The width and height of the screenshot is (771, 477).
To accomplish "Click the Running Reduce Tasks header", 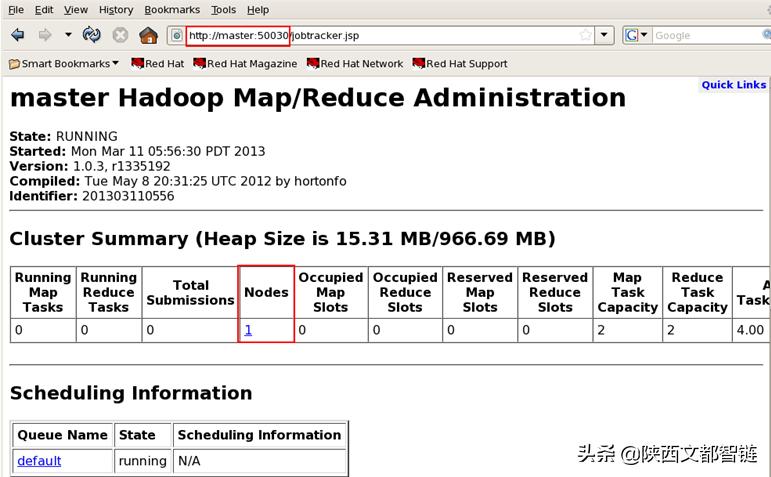I will pyautogui.click(x=109, y=292).
